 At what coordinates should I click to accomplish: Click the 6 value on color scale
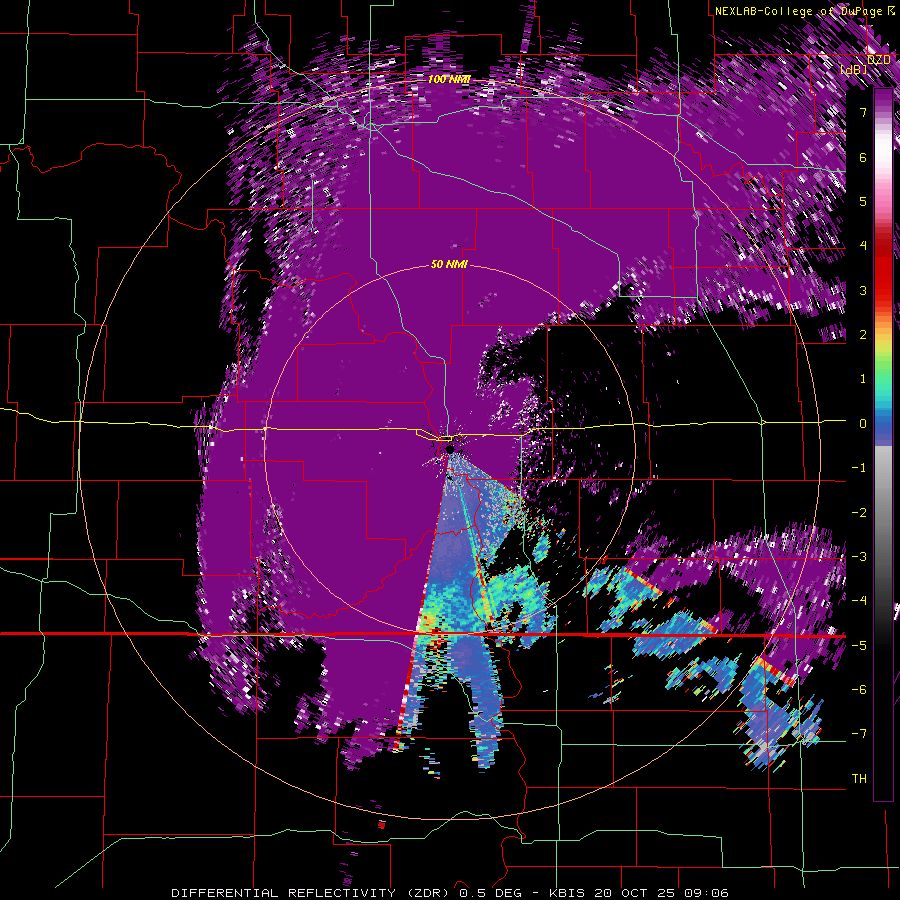click(x=863, y=157)
